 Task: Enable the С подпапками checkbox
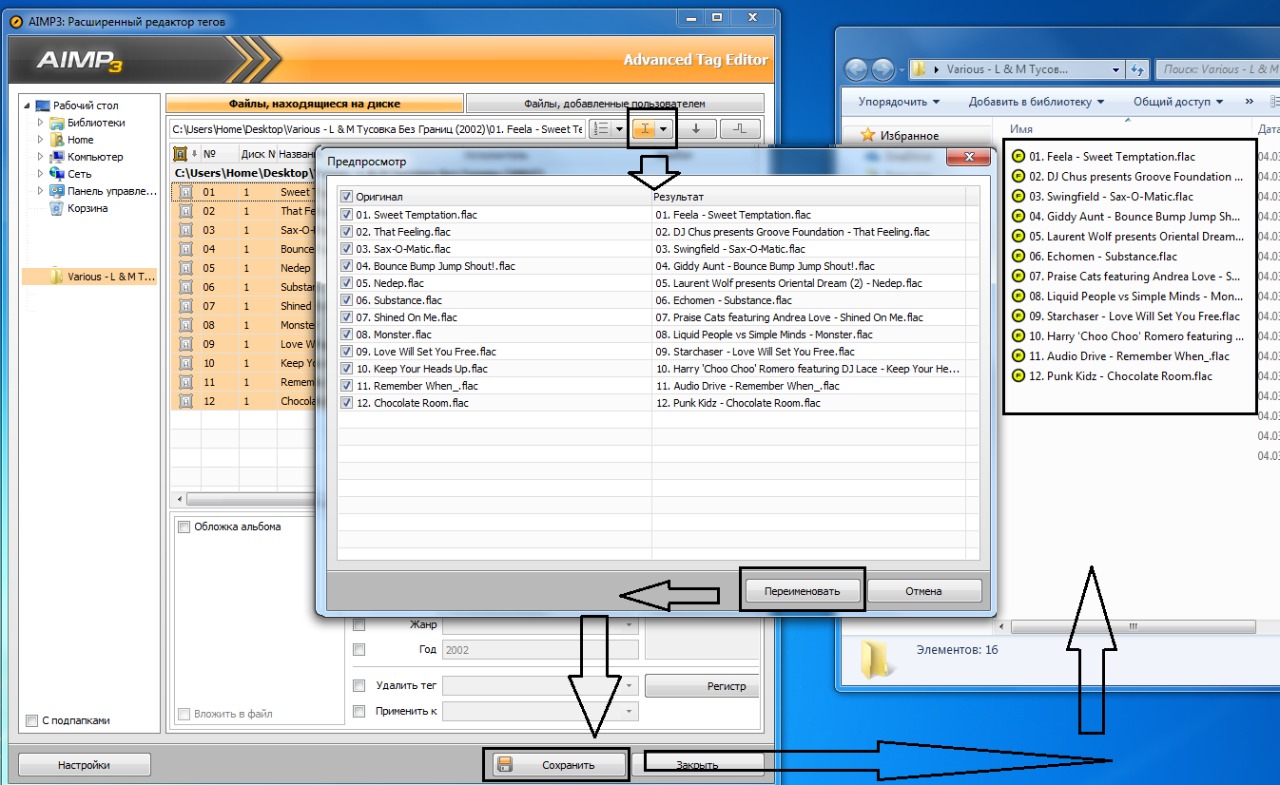[32, 720]
